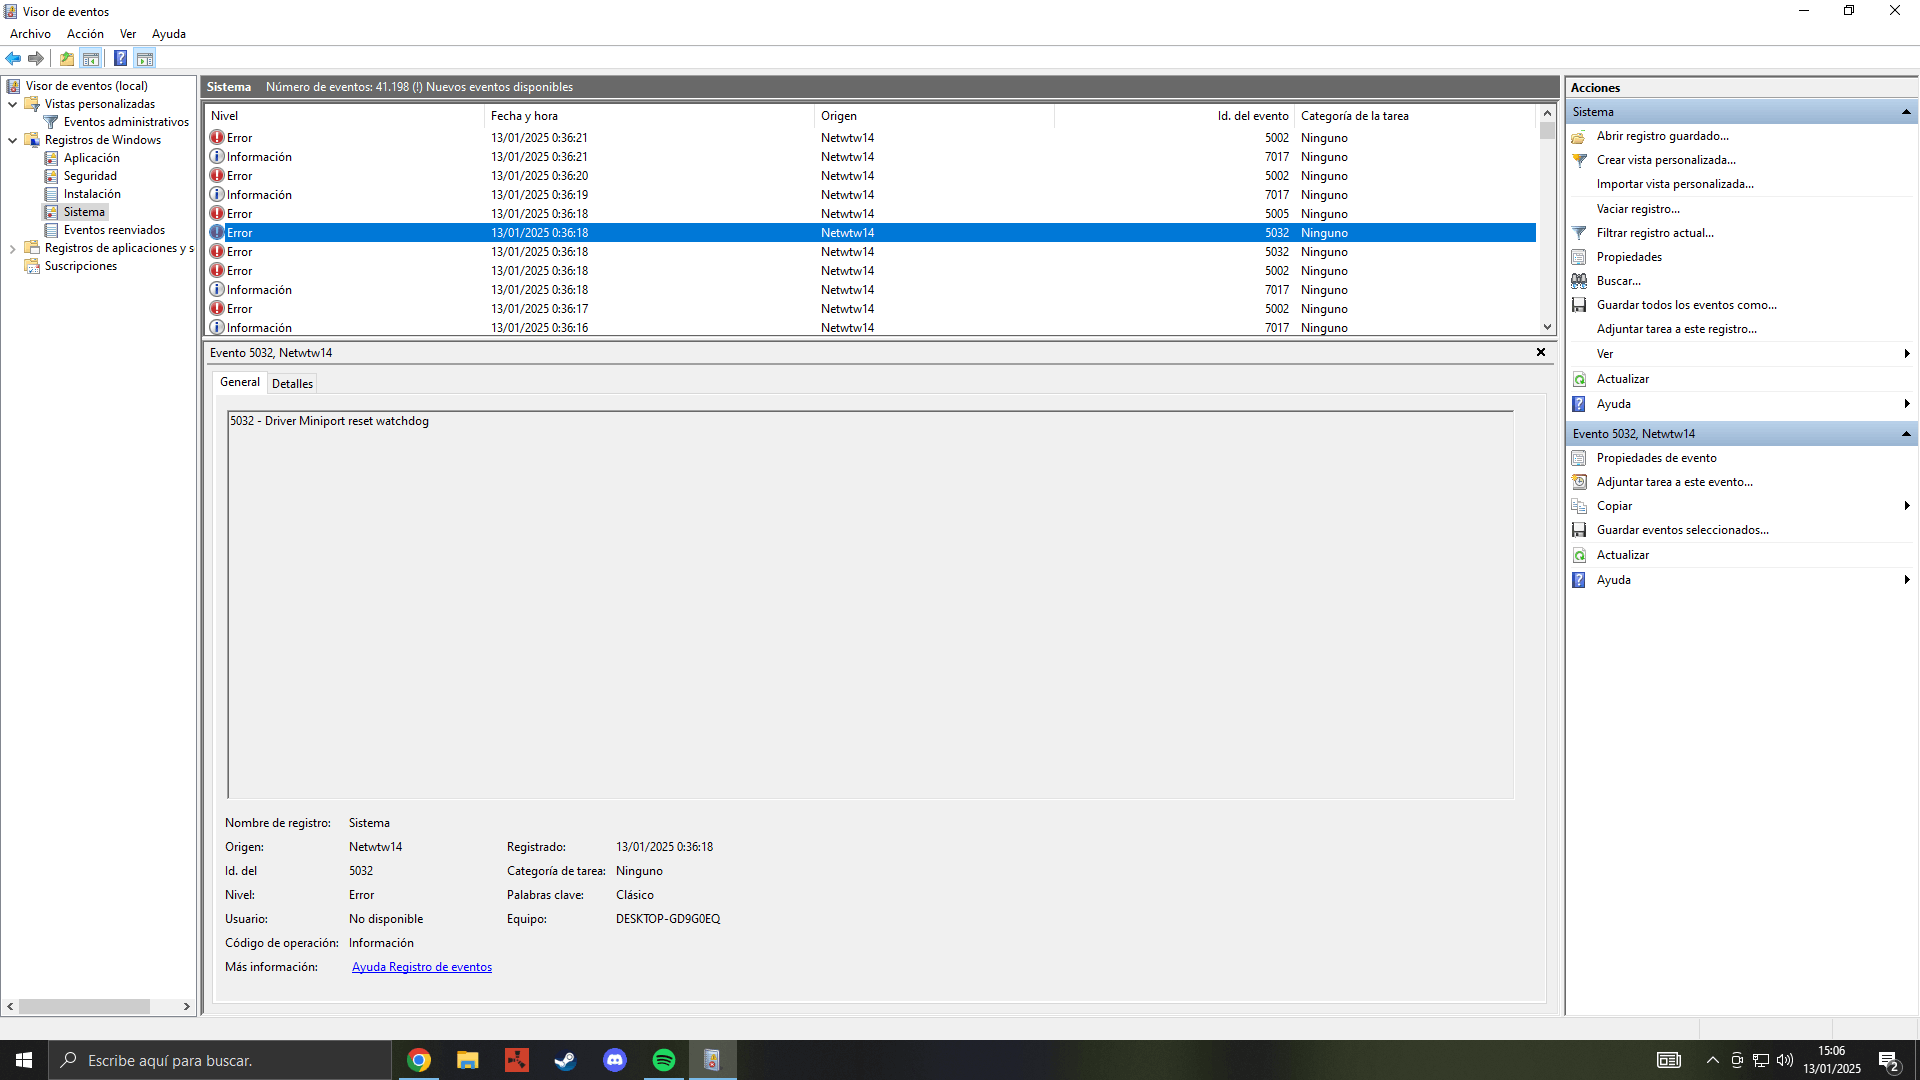Expand Registros de aplicaciones y servicios node
Viewport: 1920px width, 1080px height.
(x=12, y=248)
